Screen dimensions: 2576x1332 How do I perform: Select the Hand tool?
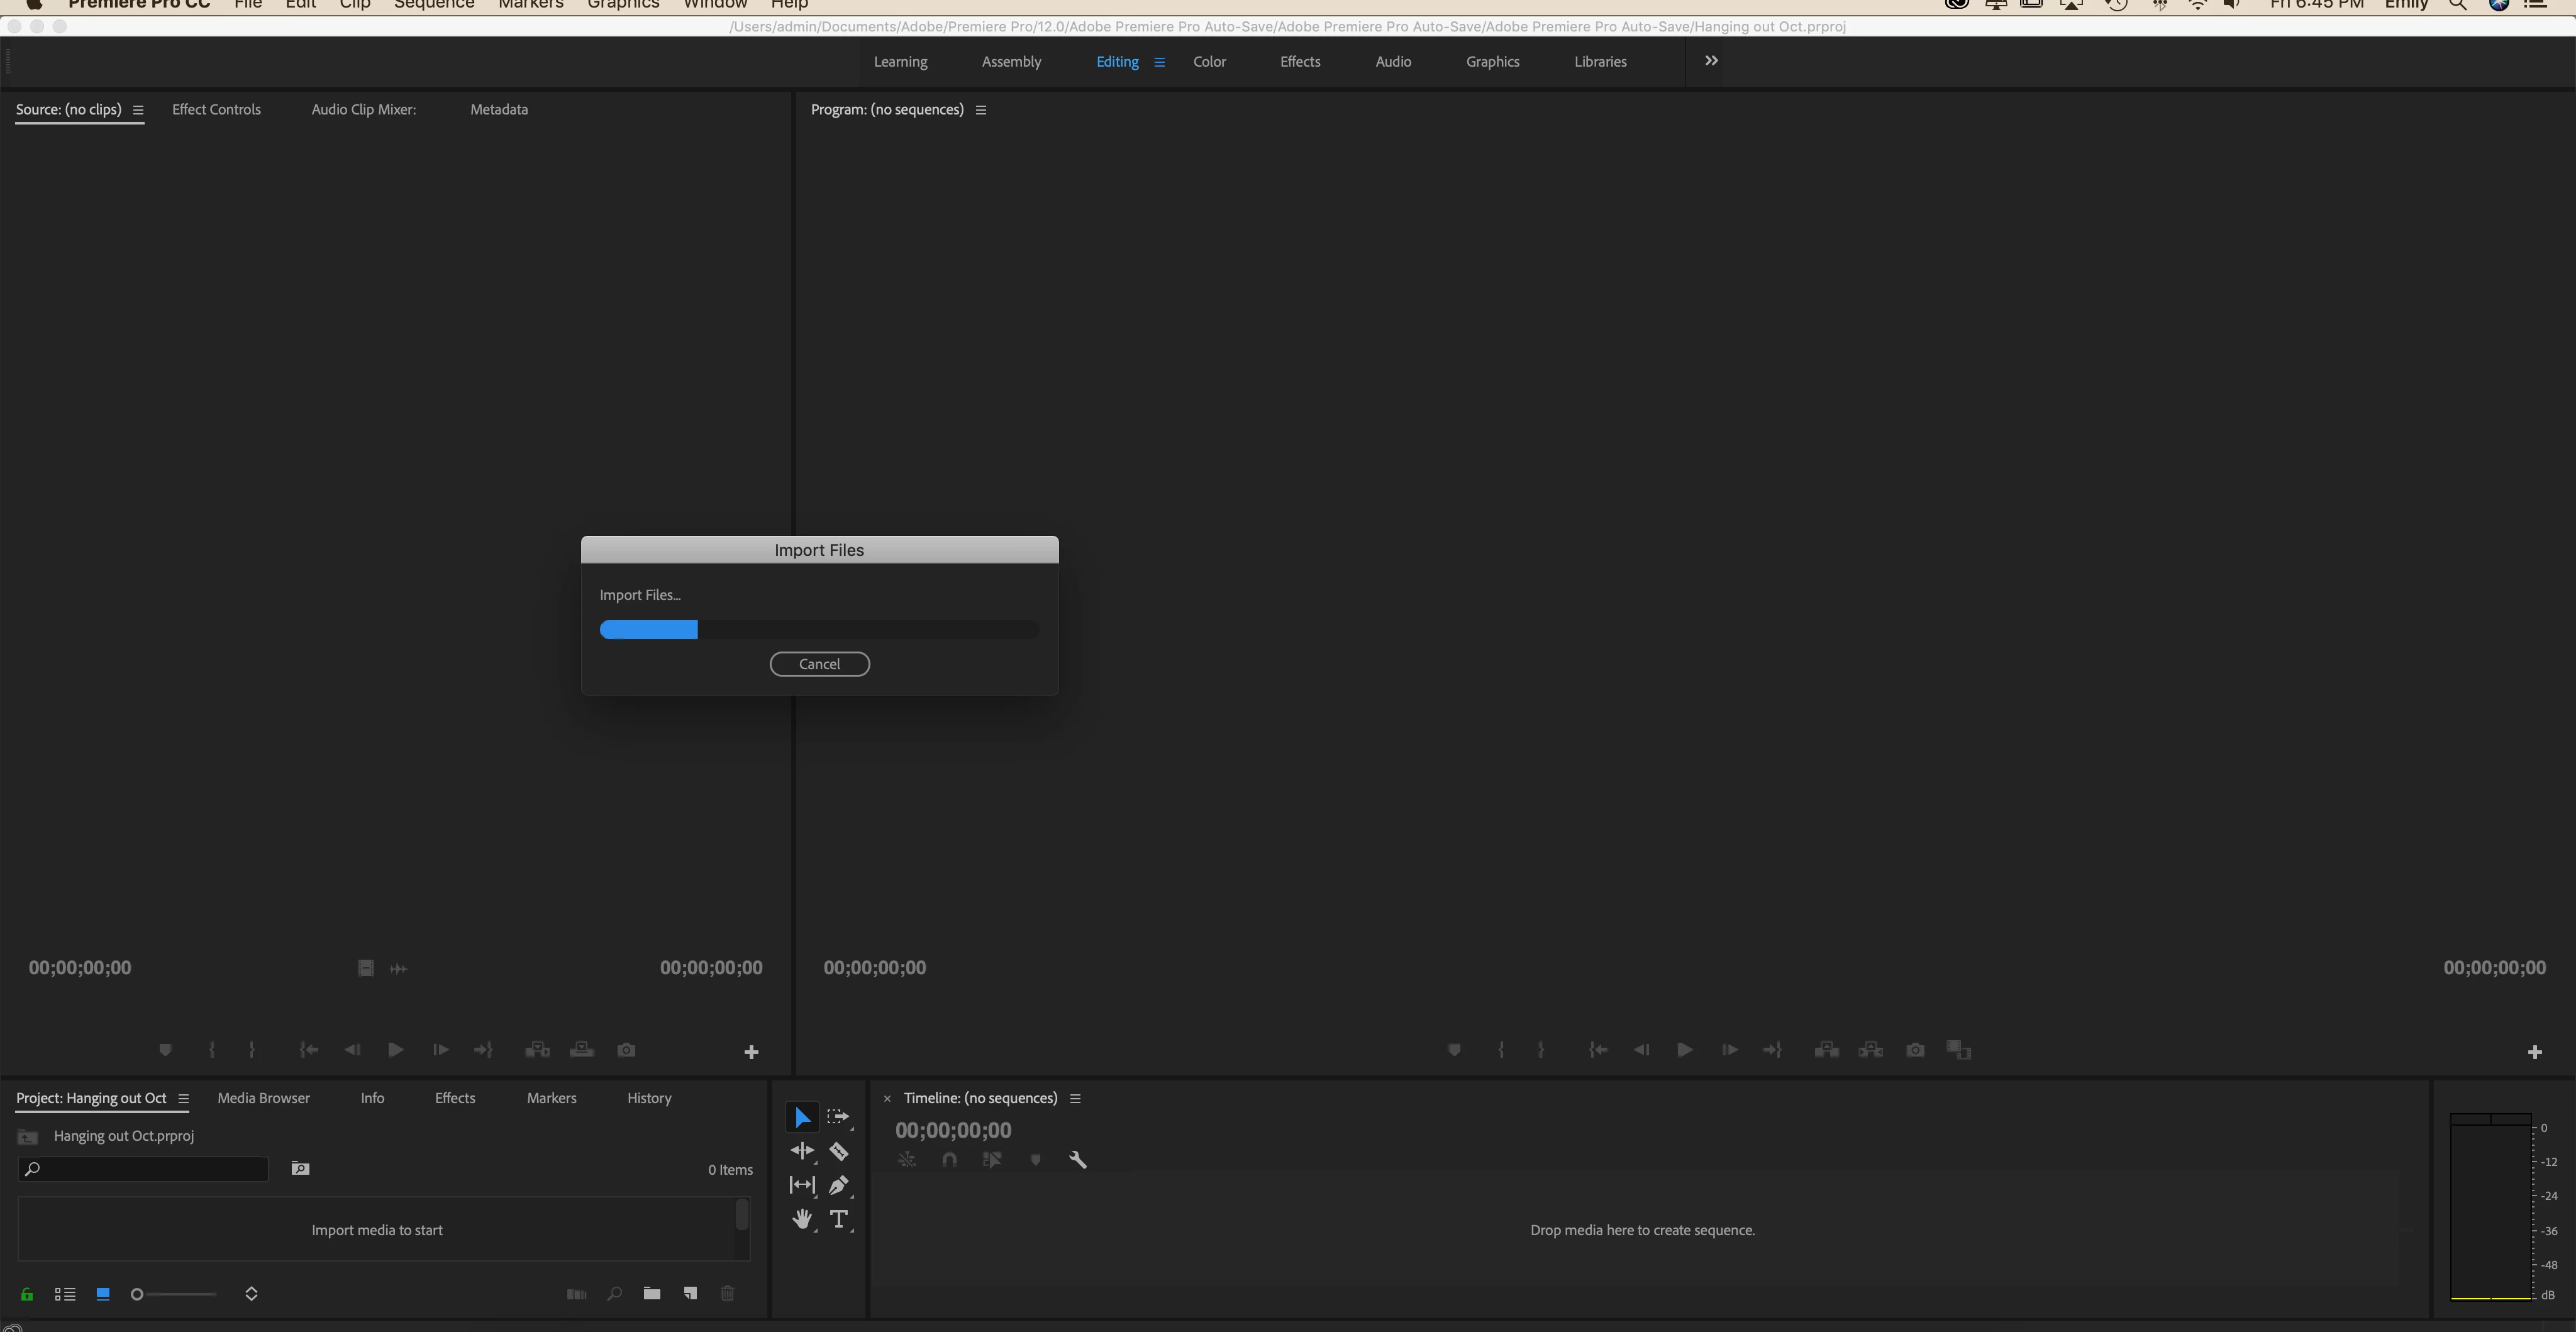tap(802, 1219)
